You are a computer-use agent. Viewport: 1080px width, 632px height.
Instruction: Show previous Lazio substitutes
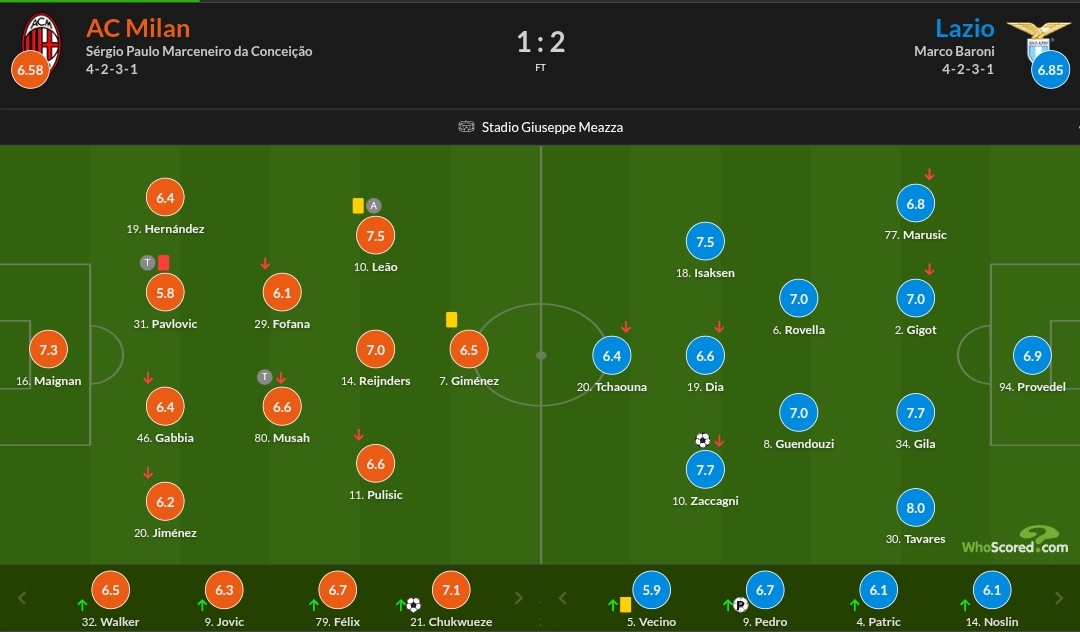(562, 598)
